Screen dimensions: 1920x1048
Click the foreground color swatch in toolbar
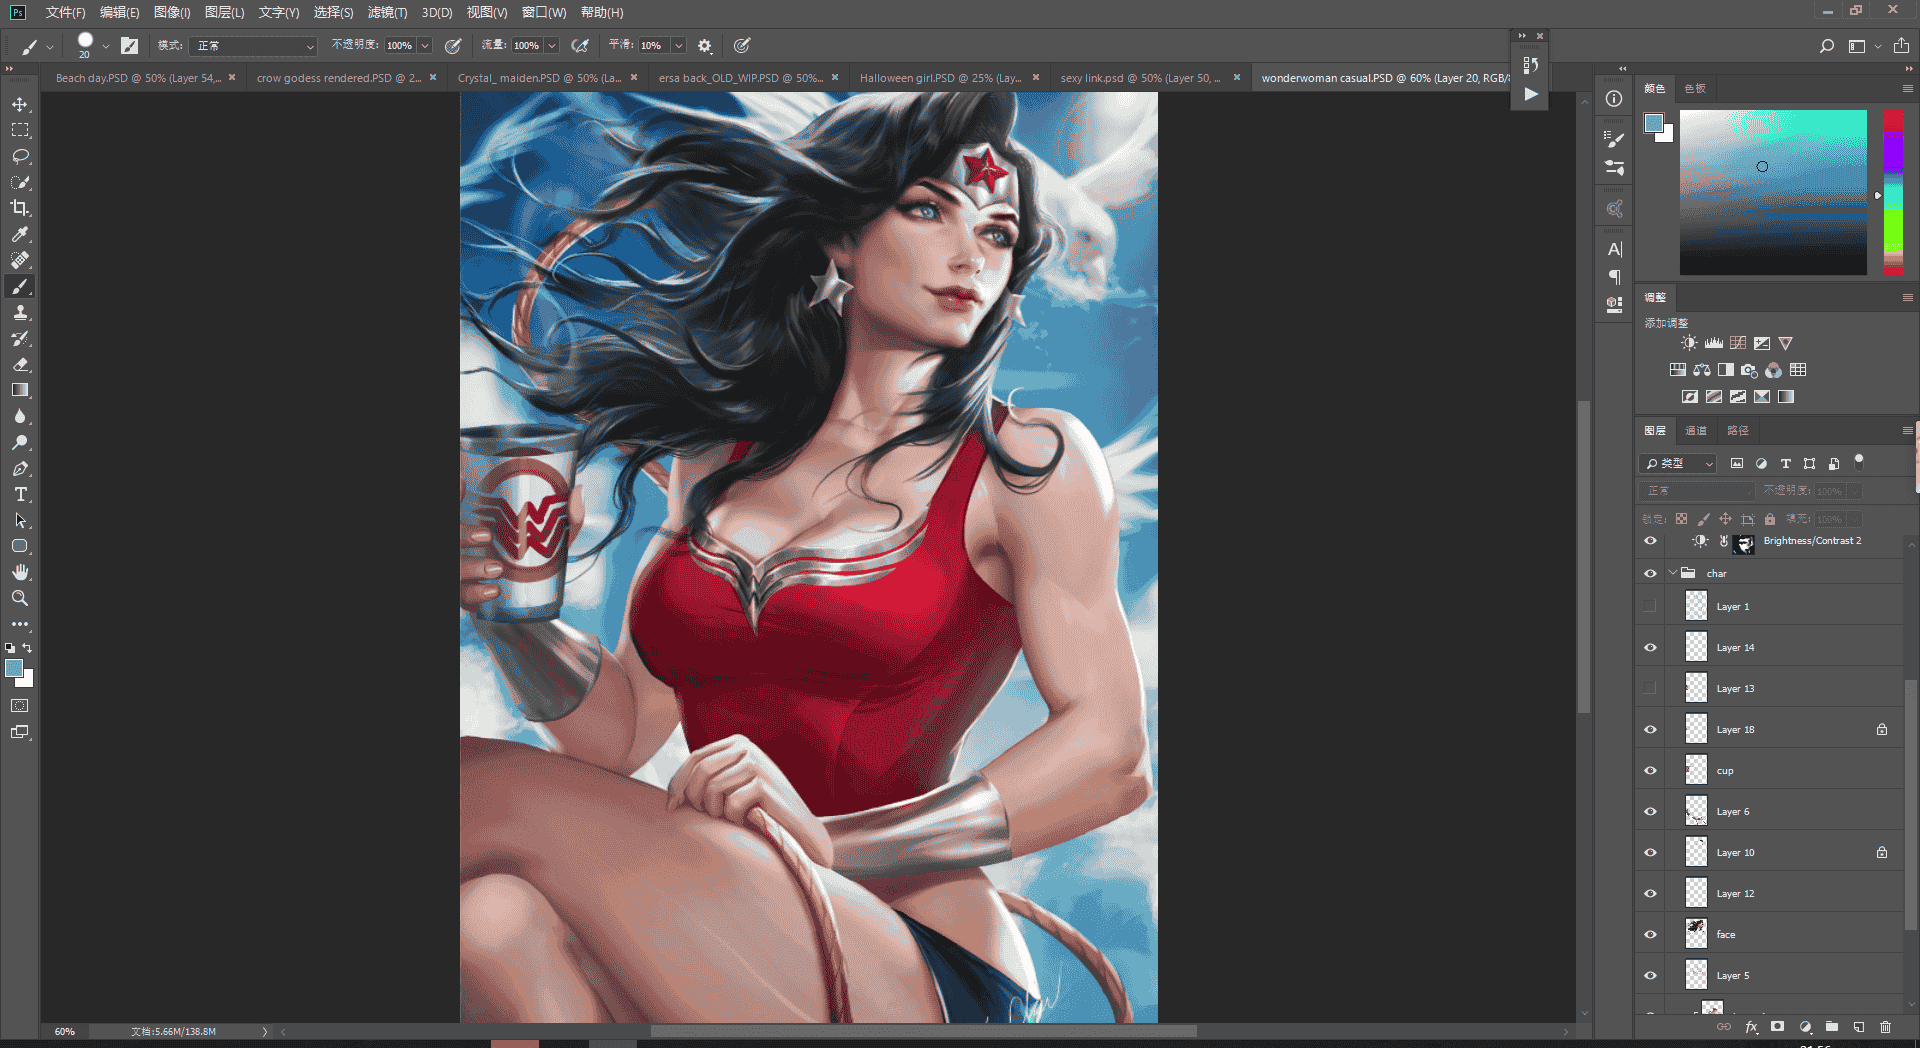point(14,669)
